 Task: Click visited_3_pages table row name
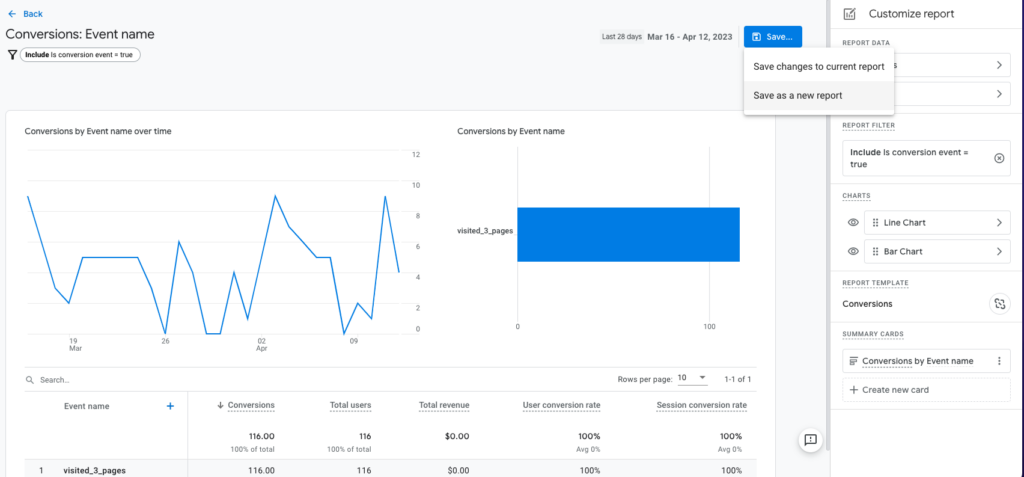coord(94,470)
